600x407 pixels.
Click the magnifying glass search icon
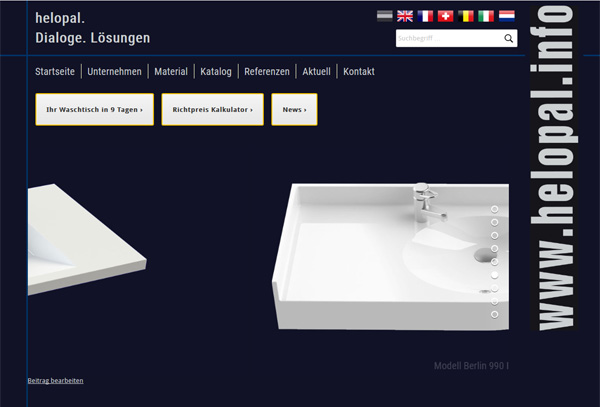coord(509,38)
